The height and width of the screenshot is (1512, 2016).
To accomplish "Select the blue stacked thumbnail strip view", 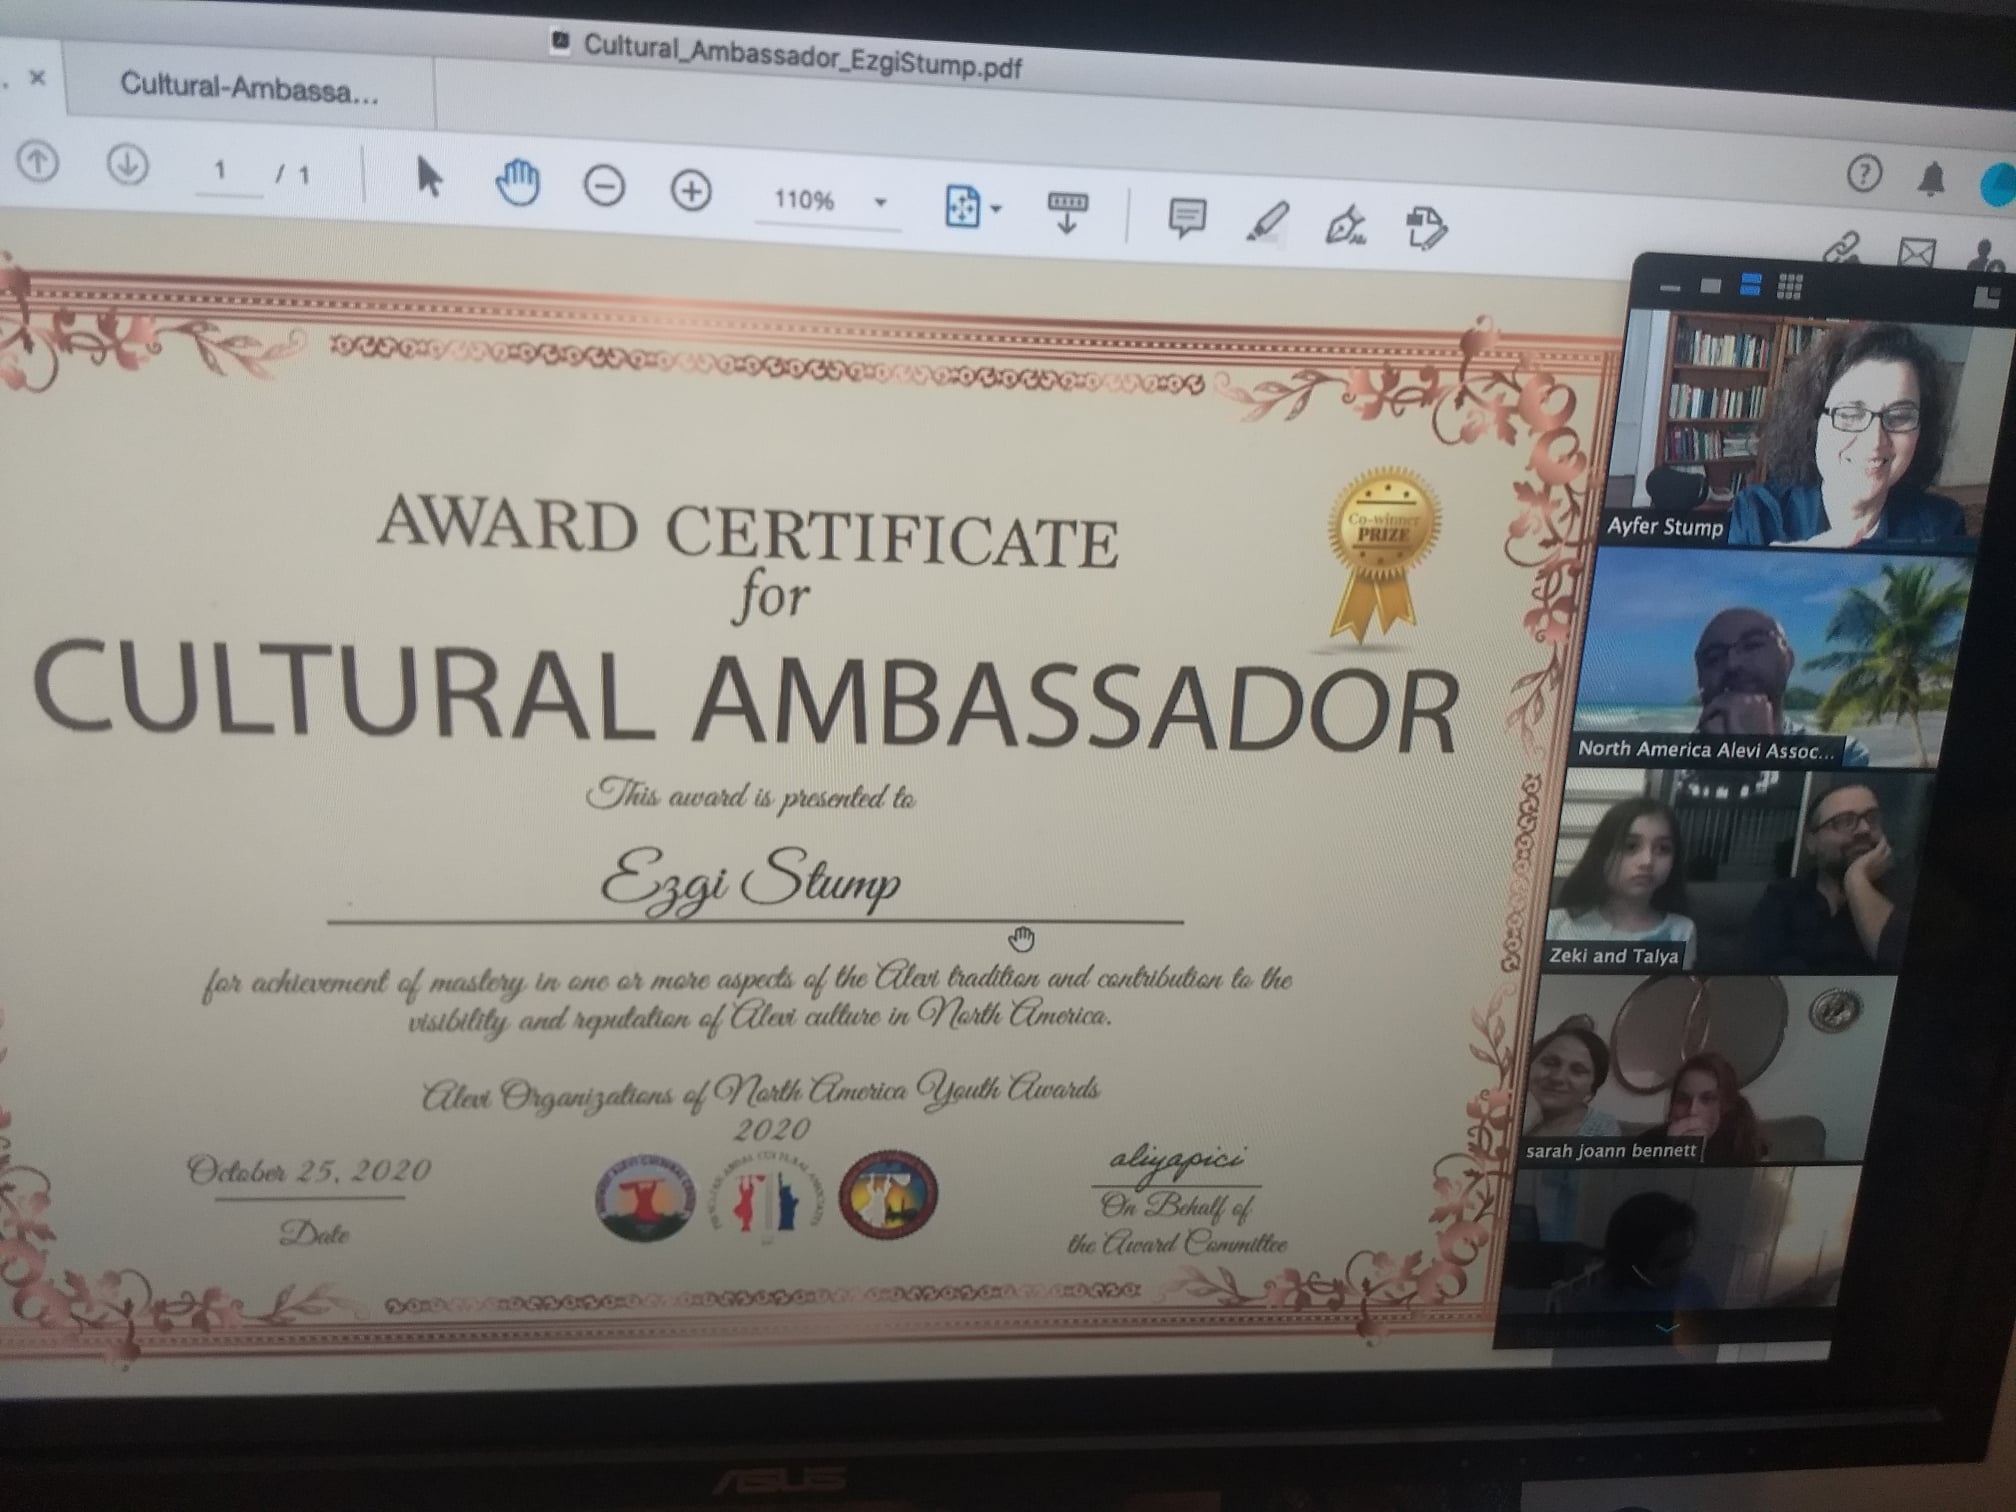I will pyautogui.click(x=1750, y=286).
